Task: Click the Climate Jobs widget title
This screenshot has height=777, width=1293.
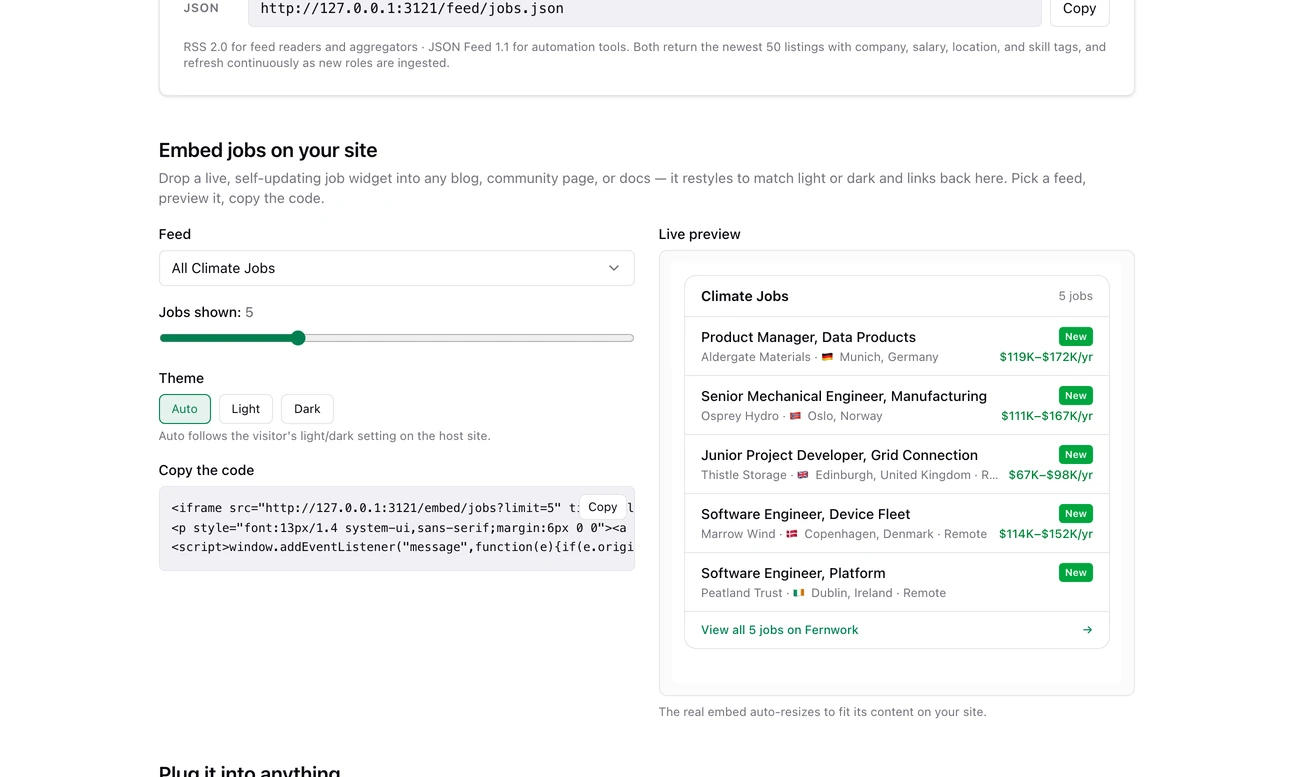Action: (x=745, y=296)
